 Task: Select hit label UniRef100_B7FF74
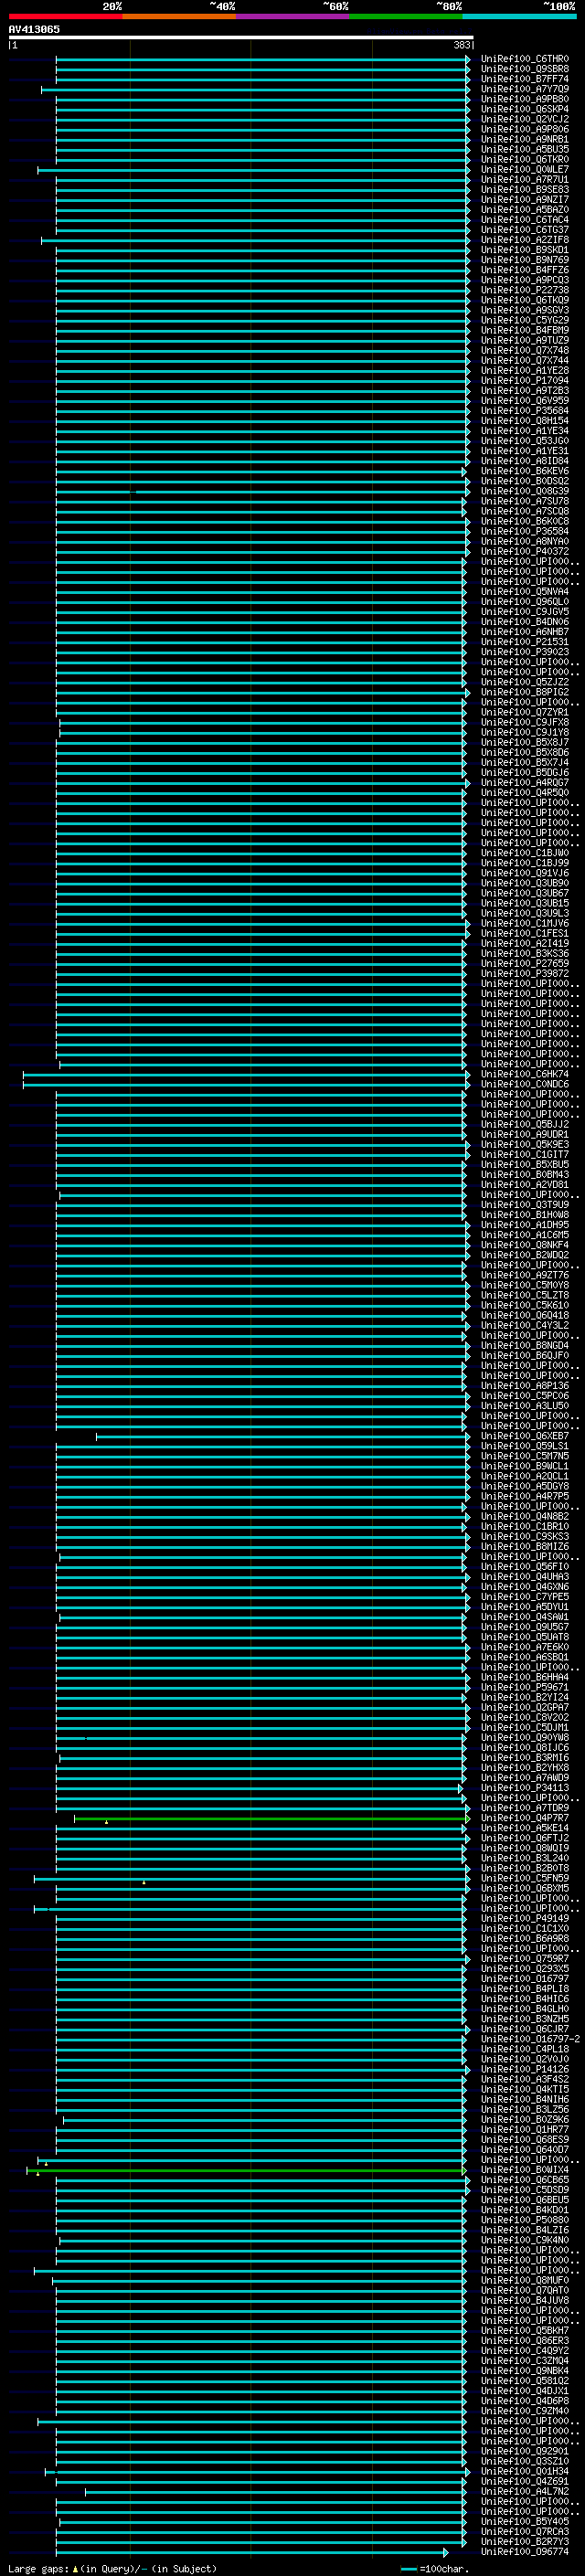[525, 79]
